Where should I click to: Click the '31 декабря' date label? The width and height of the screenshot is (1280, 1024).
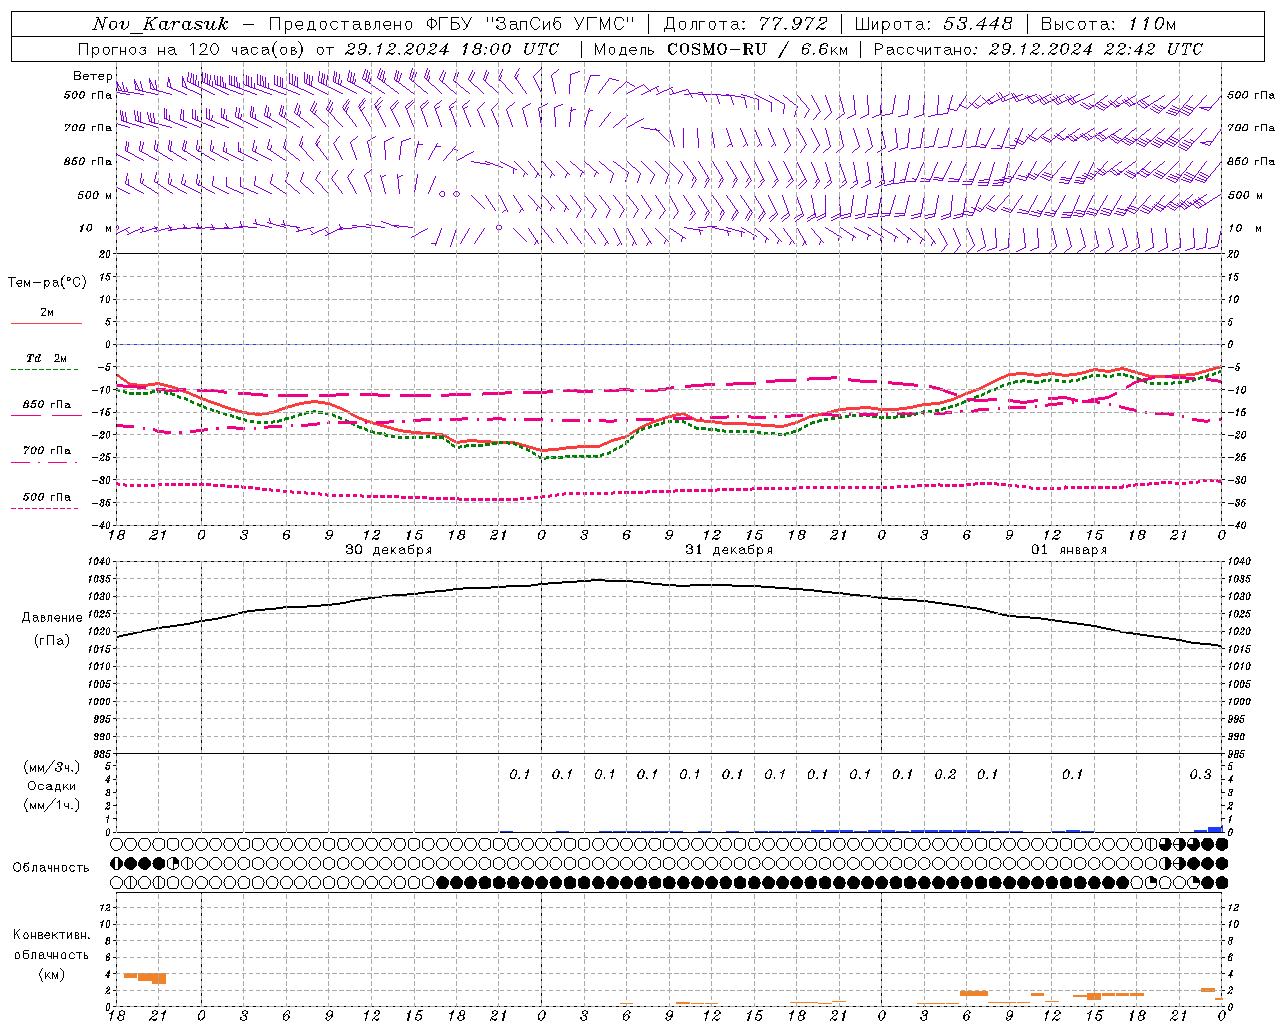click(729, 550)
